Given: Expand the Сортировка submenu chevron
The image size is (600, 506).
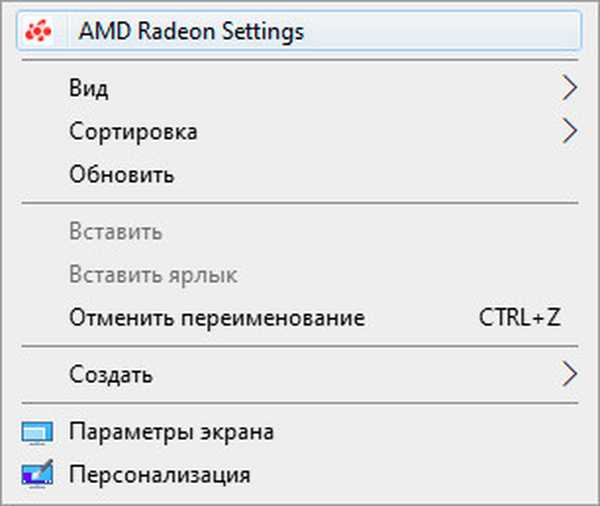Looking at the screenshot, I should (570, 131).
